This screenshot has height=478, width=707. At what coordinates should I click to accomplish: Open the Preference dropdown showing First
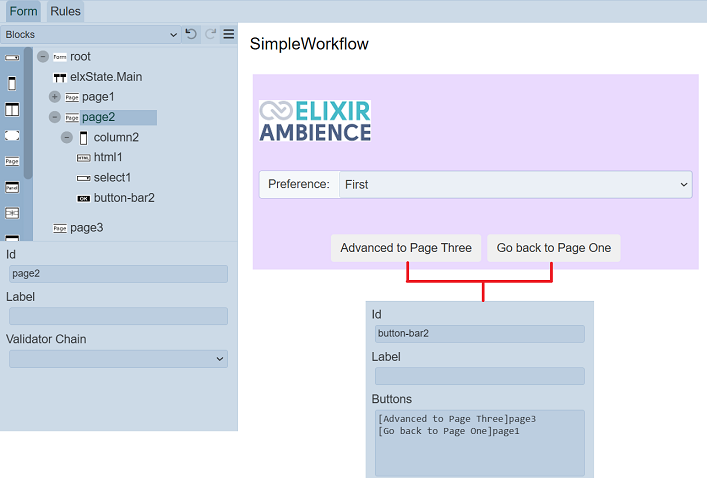click(x=515, y=185)
